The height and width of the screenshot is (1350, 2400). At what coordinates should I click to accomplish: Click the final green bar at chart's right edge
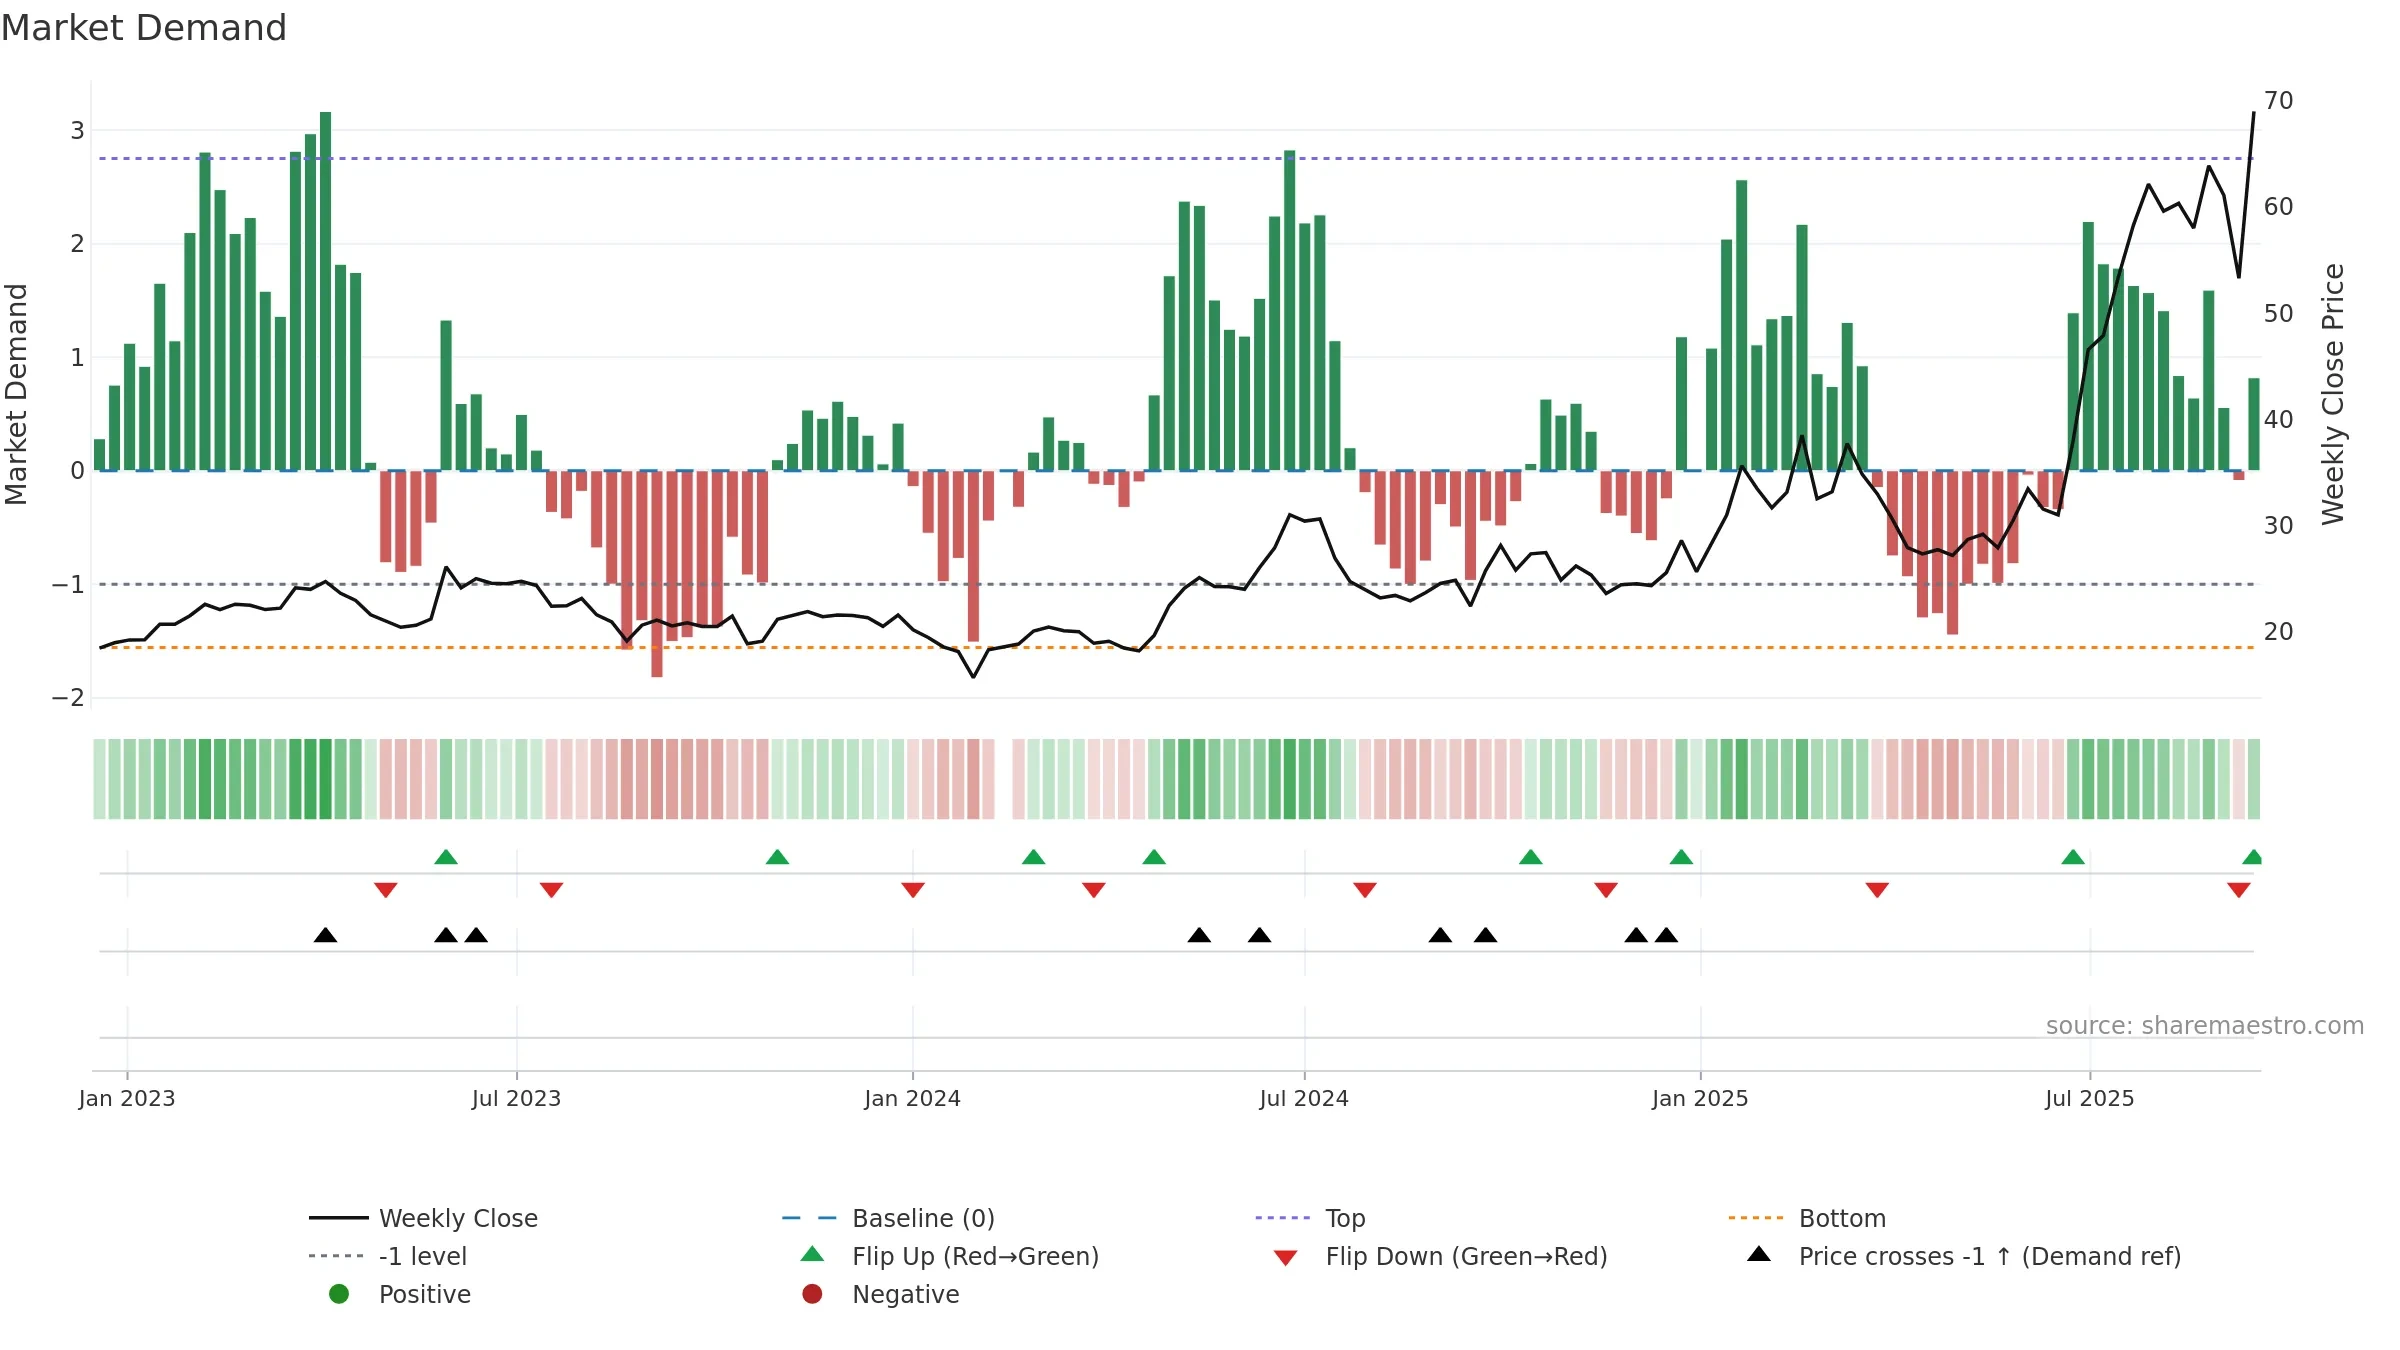click(2254, 424)
